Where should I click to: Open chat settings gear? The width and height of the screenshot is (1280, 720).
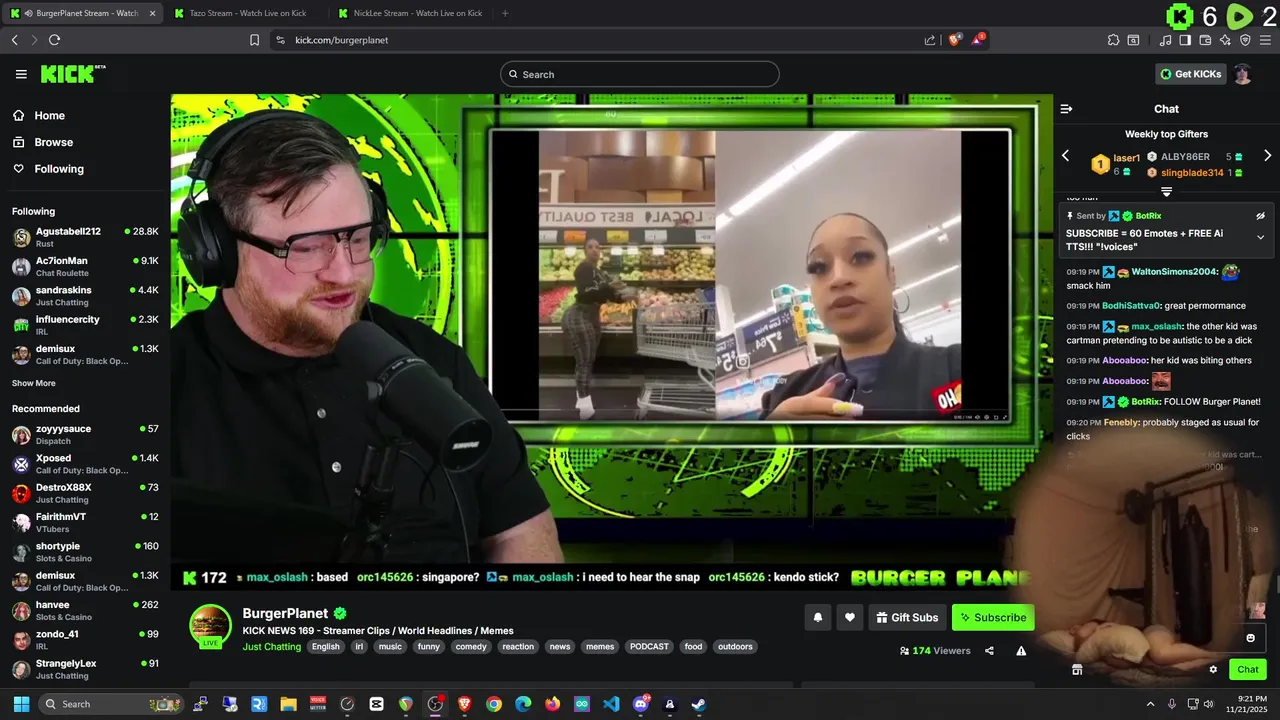coord(1213,670)
